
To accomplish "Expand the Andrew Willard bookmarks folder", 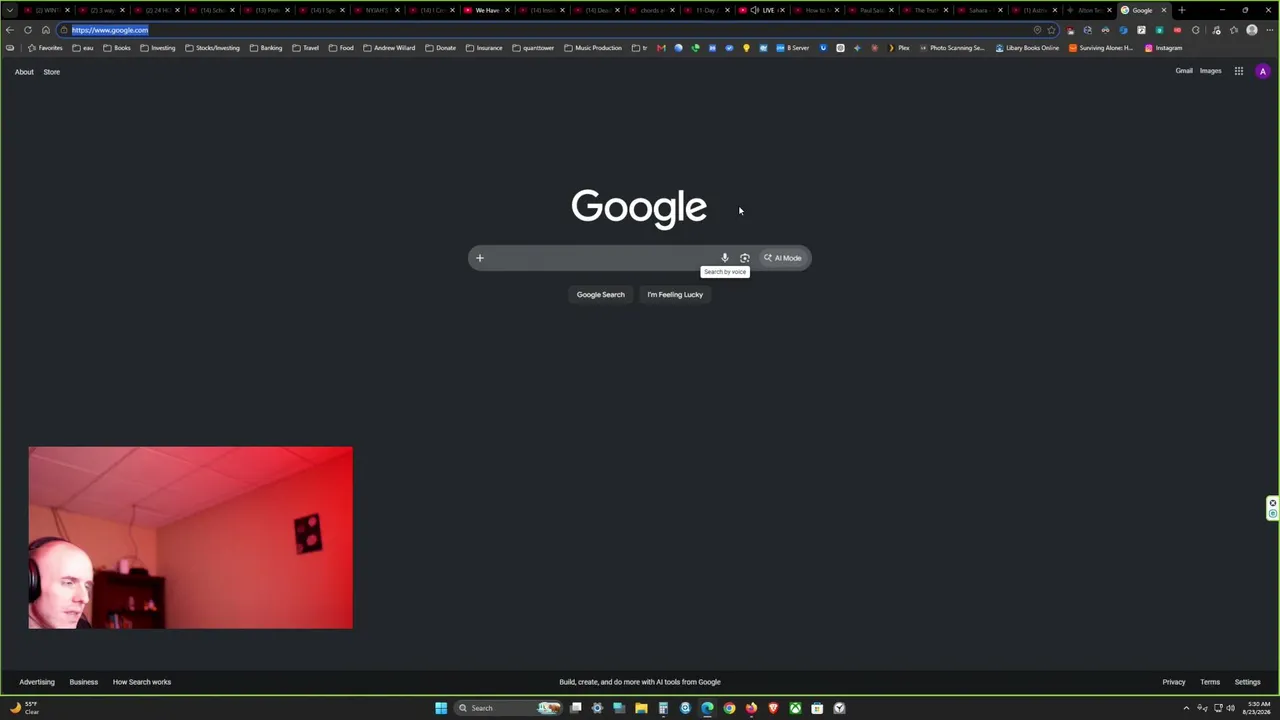I will coord(389,48).
